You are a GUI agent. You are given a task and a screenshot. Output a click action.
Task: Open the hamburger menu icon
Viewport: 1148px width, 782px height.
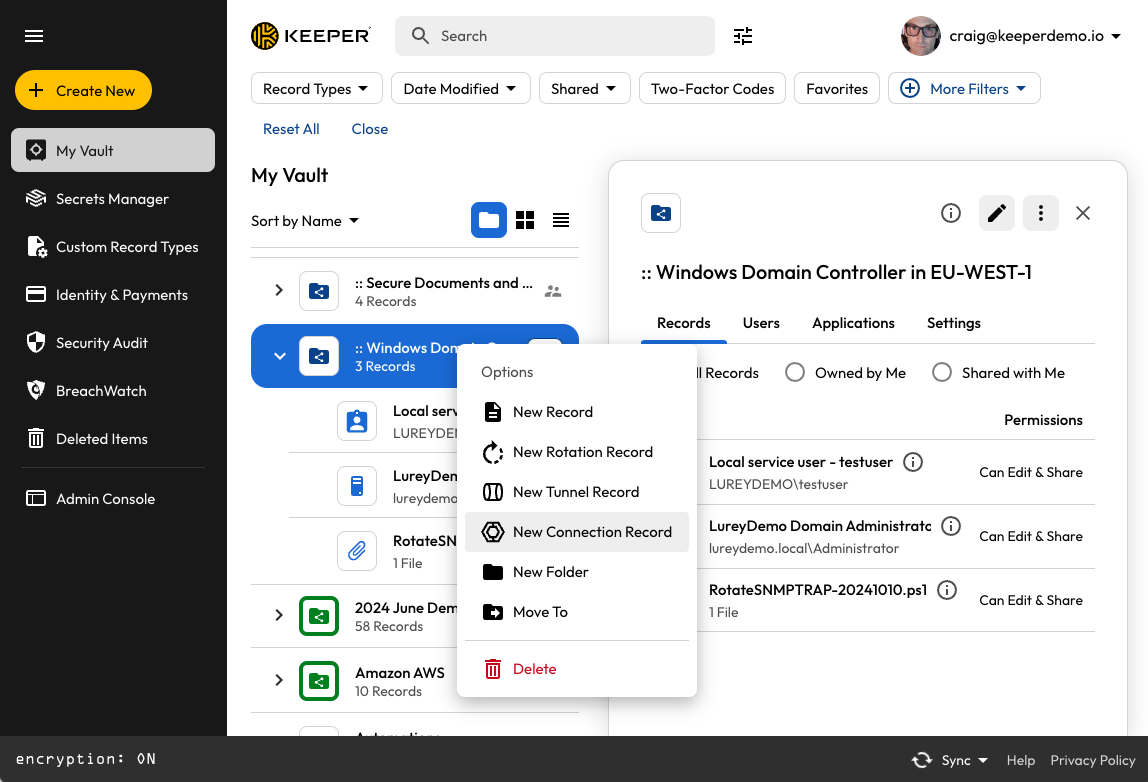(34, 36)
